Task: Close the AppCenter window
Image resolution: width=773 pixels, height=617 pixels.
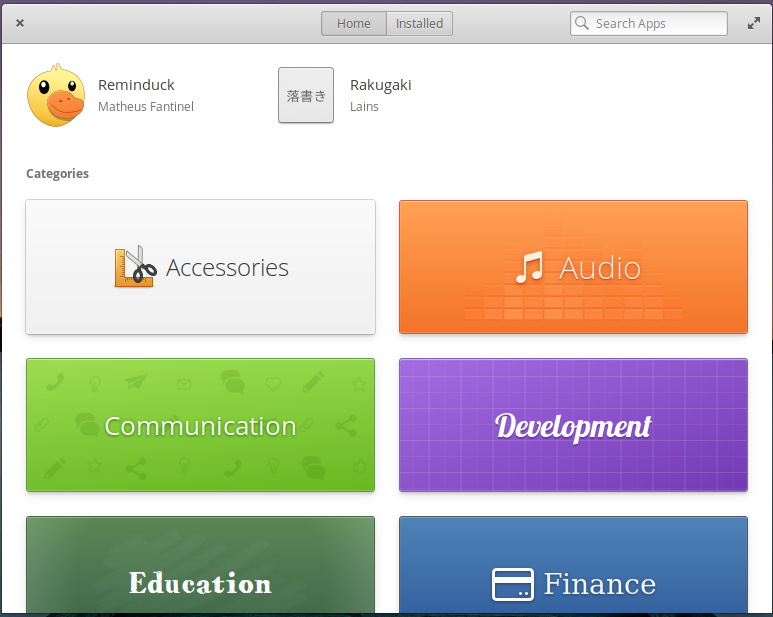Action: point(20,23)
